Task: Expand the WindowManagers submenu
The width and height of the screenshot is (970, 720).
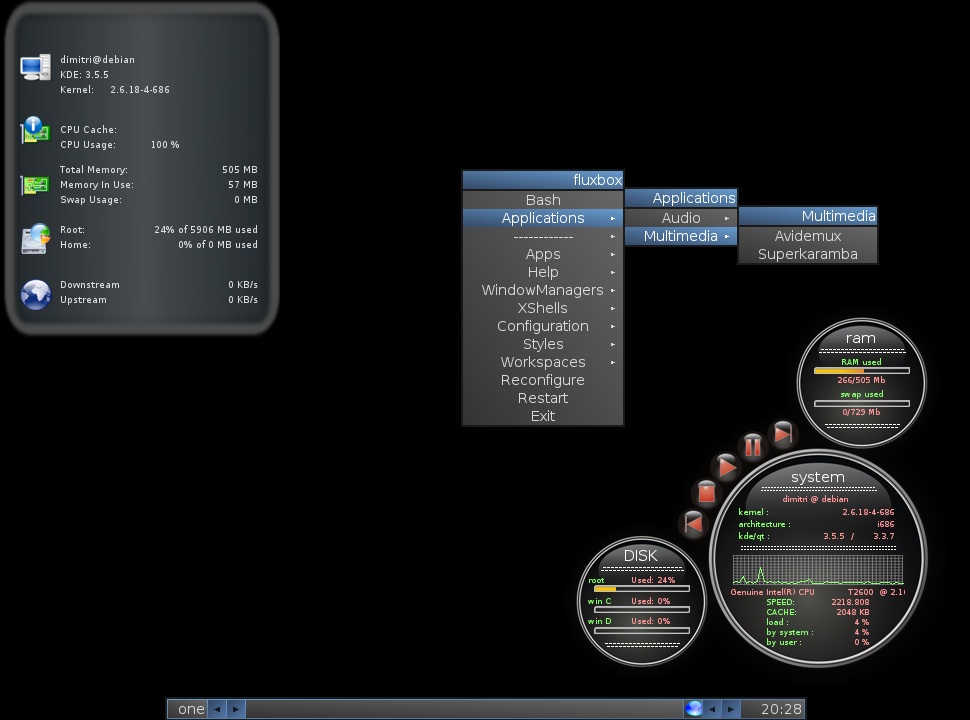Action: click(543, 290)
